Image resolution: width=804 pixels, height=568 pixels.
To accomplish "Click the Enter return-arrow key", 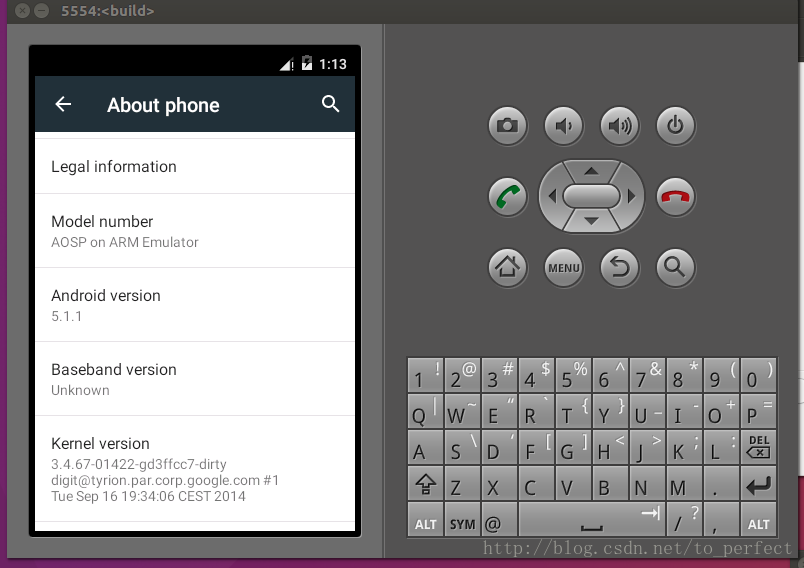I will (758, 484).
